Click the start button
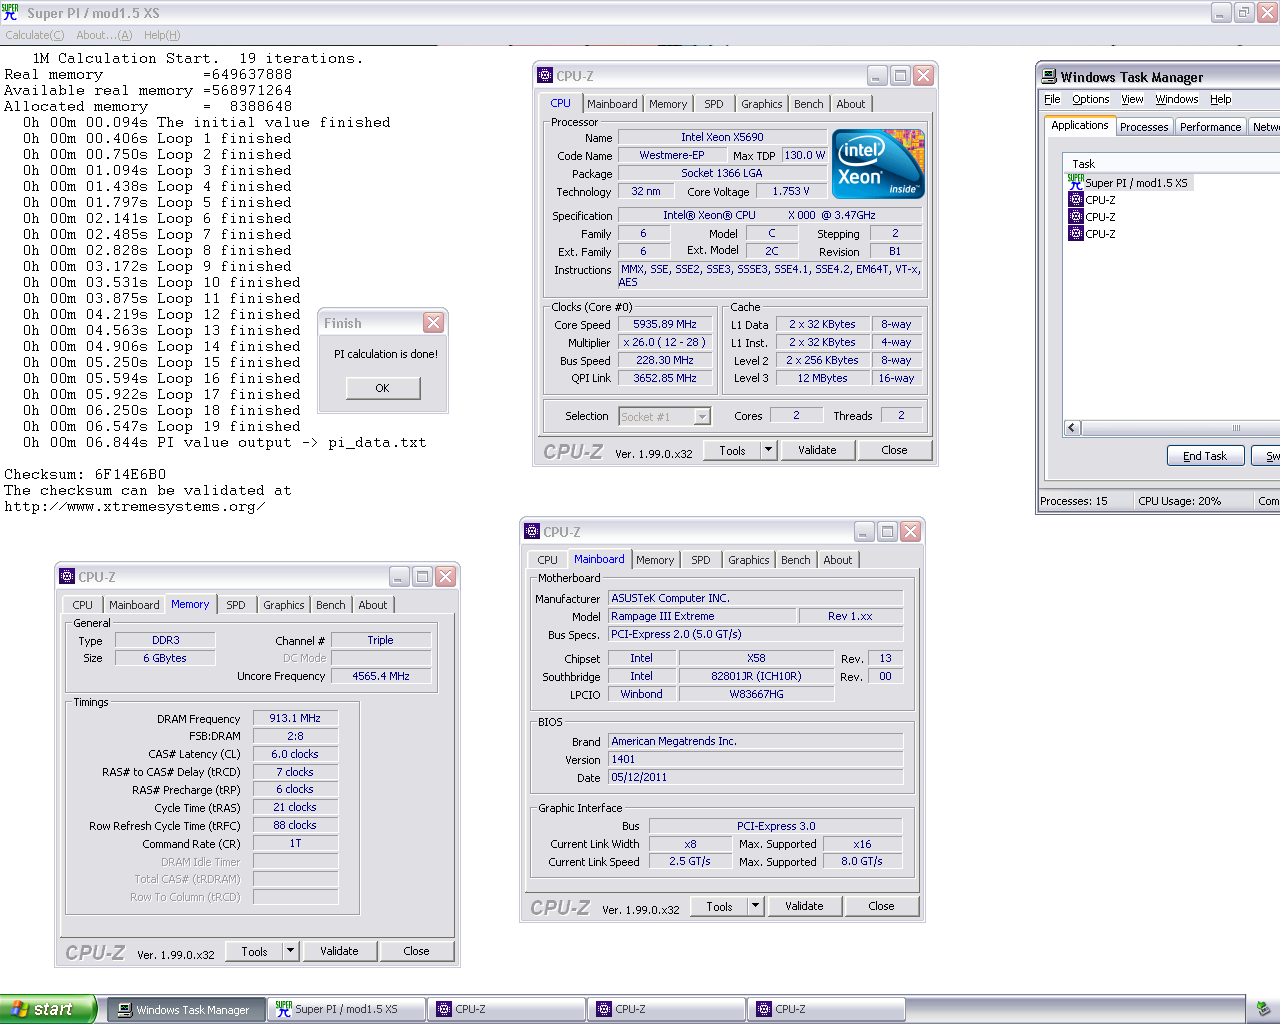 (48, 1009)
